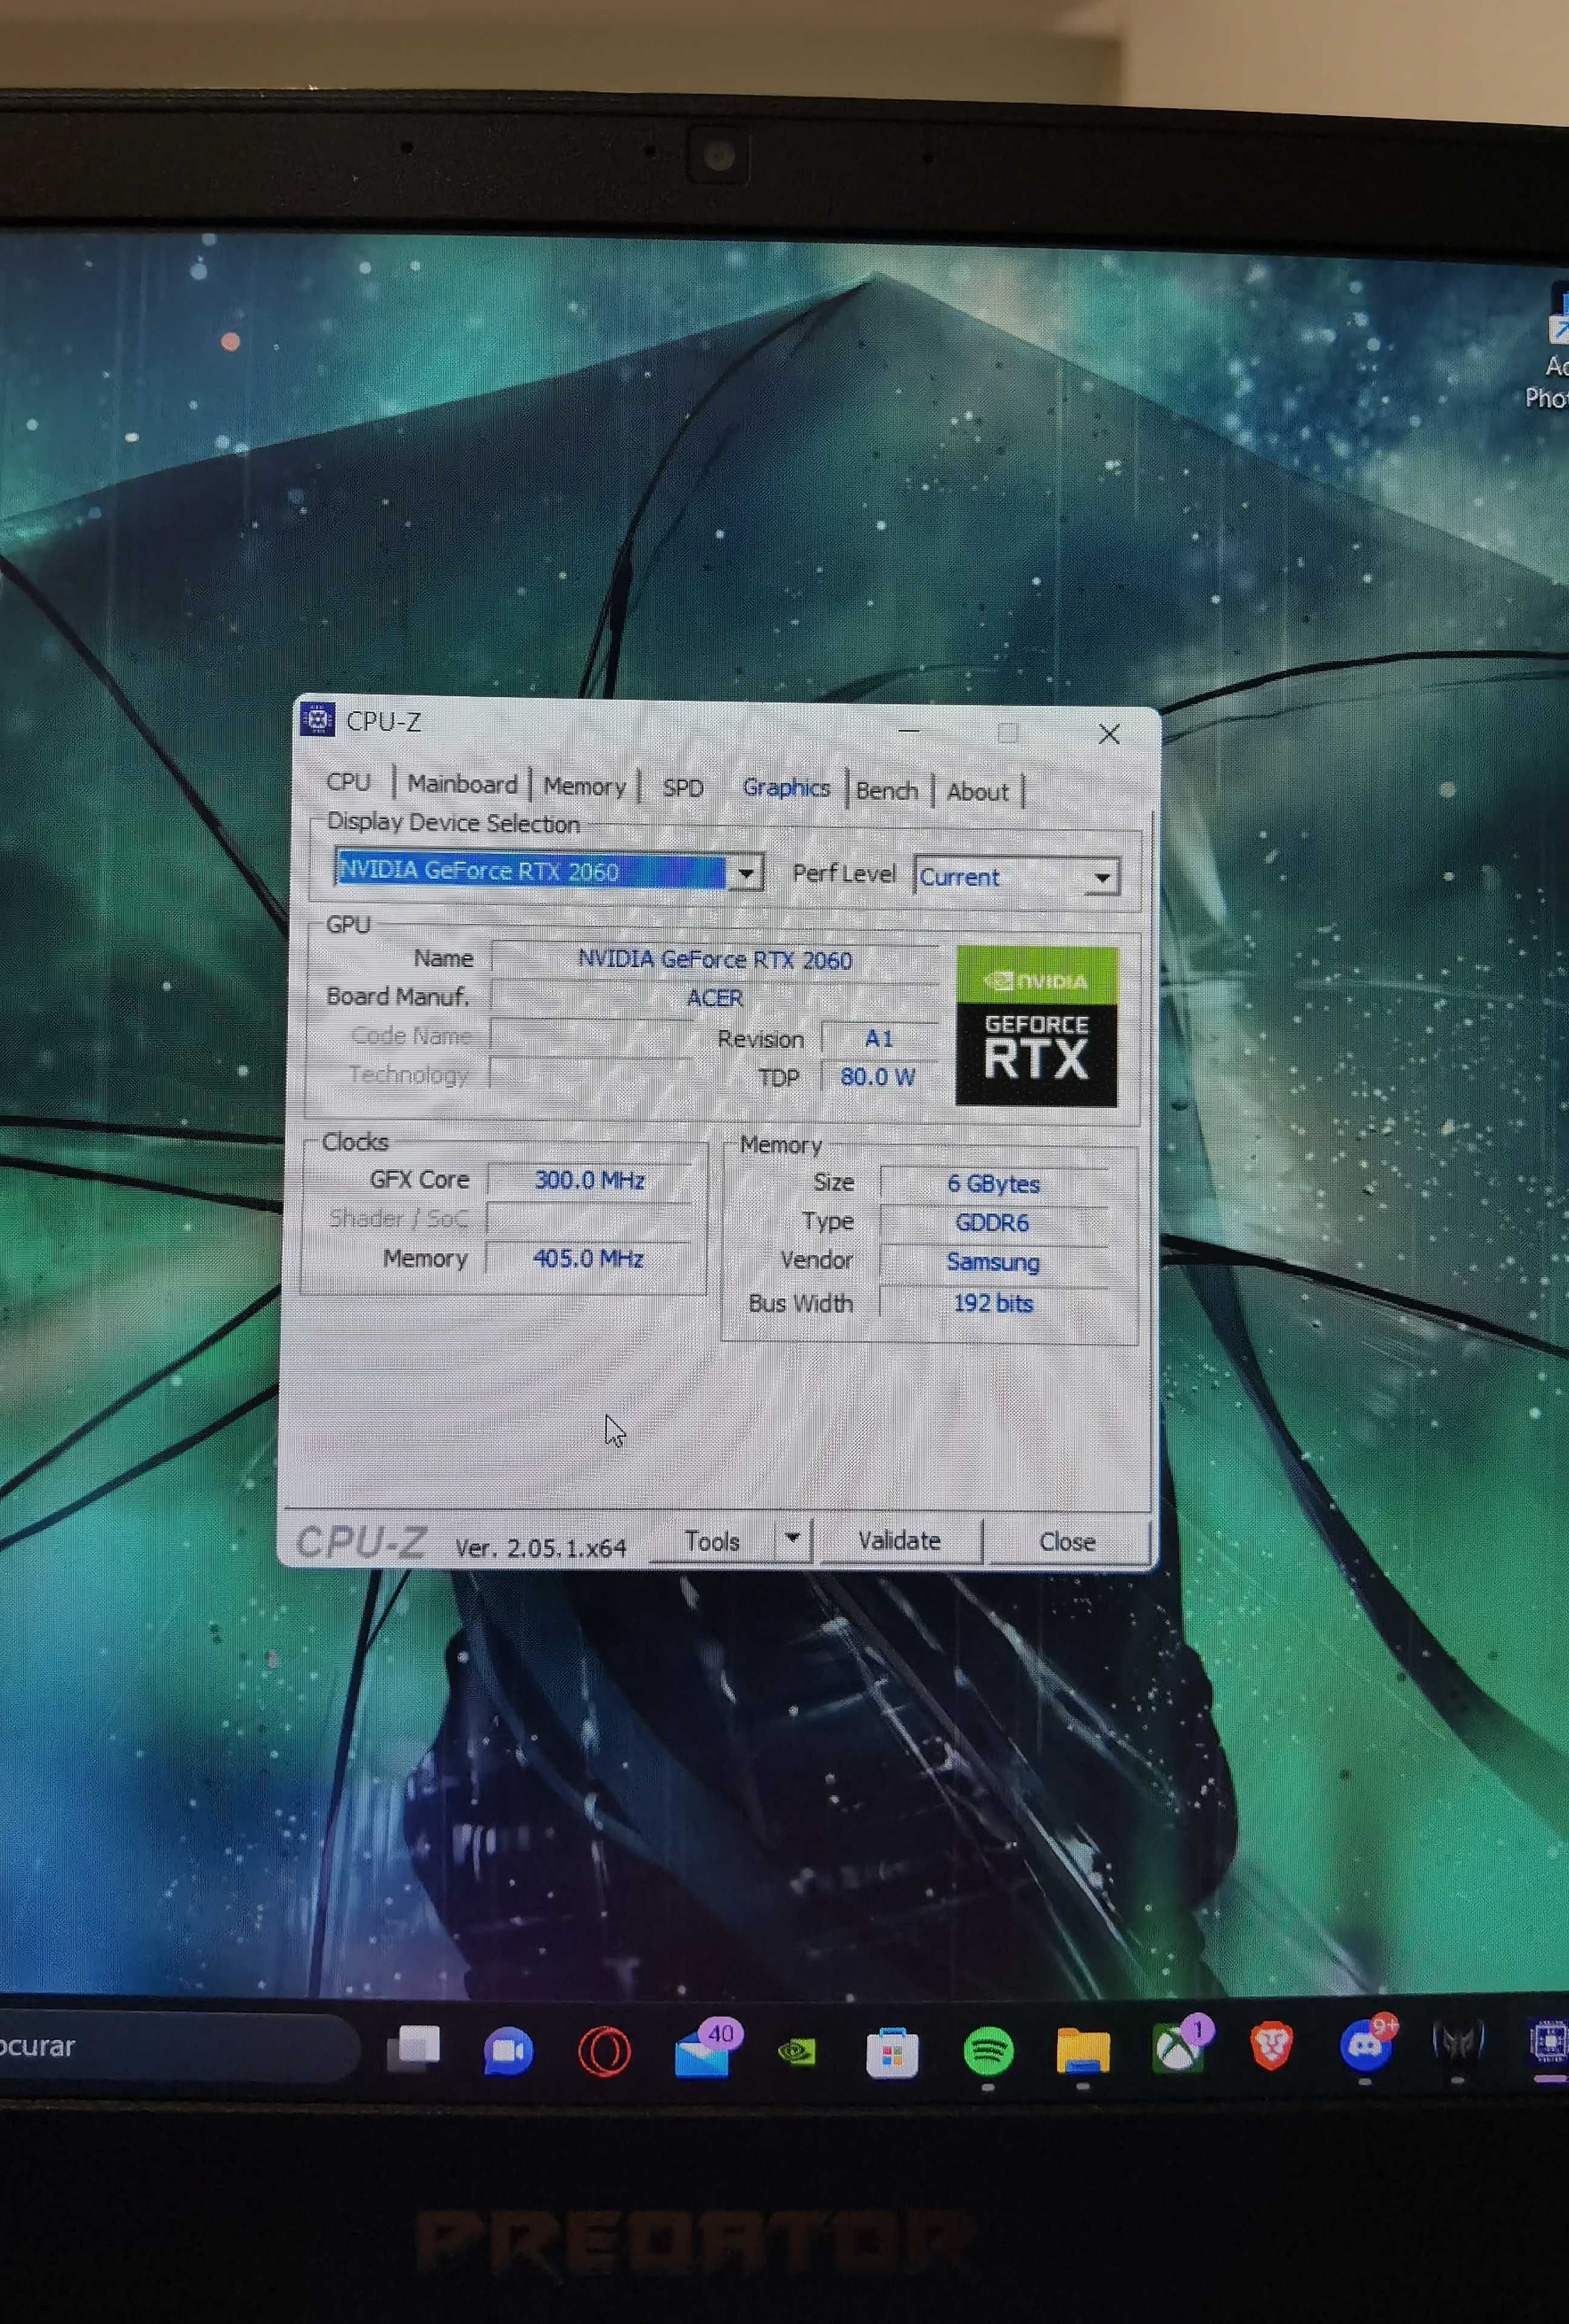Click the Samsung vendor value
Image resolution: width=1569 pixels, height=2324 pixels.
(993, 1262)
